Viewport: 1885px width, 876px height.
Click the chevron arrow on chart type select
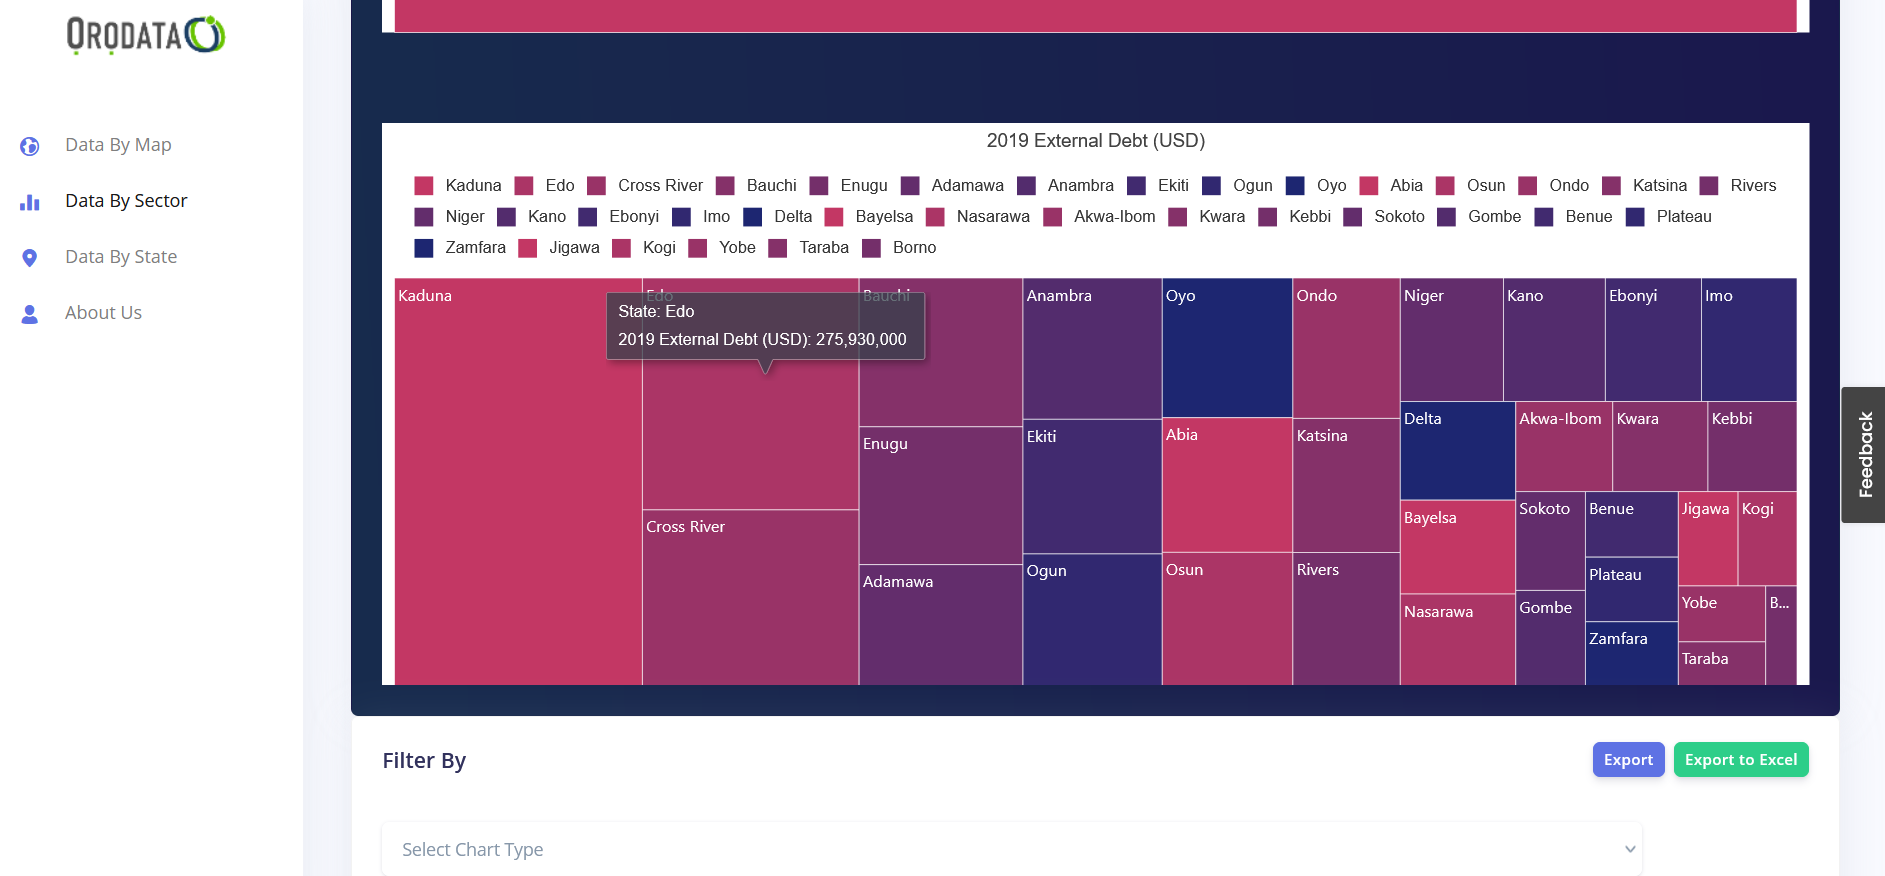tap(1629, 849)
